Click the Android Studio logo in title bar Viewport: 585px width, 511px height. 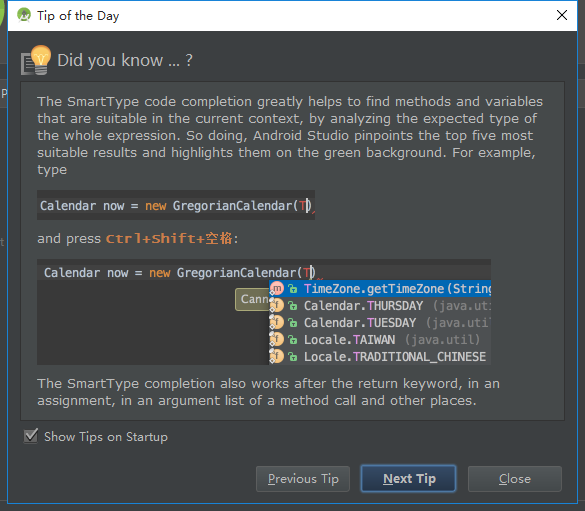click(x=24, y=15)
